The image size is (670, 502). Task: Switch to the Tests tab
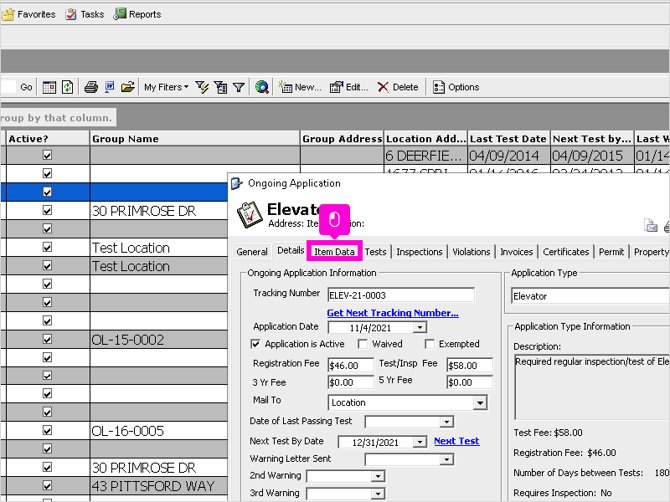click(375, 252)
